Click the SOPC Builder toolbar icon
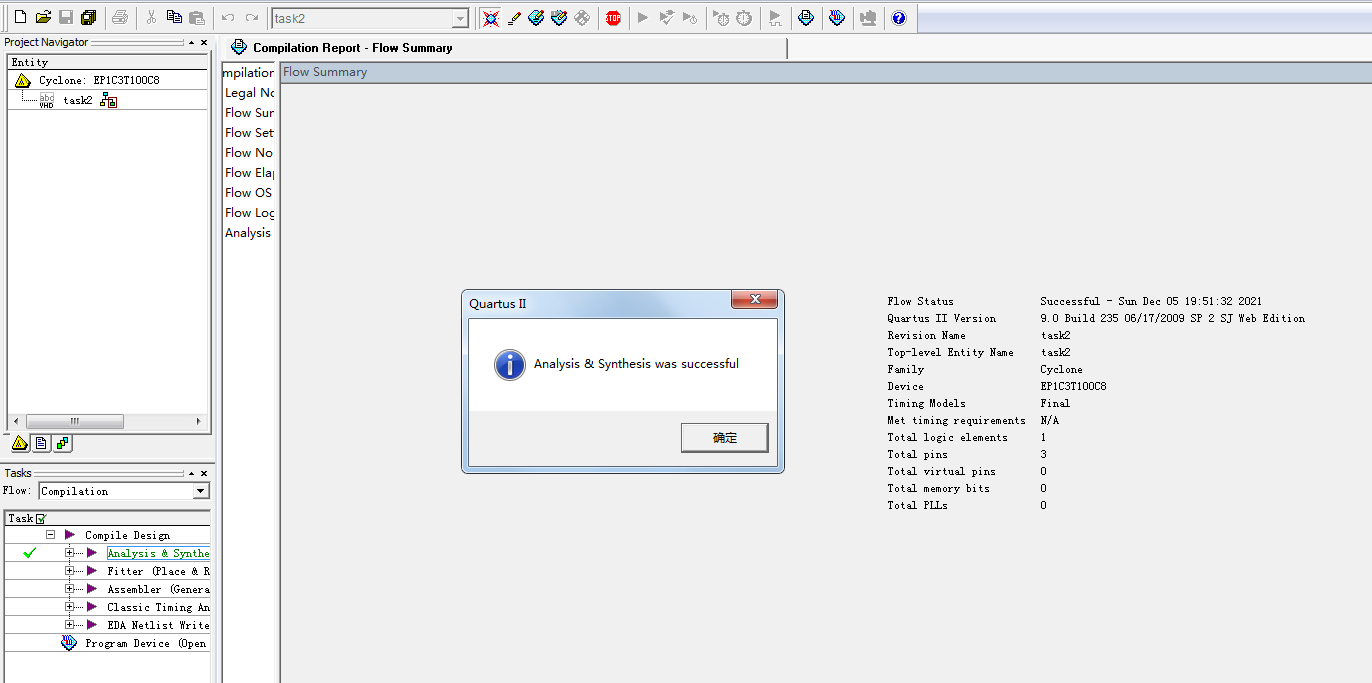1372x683 pixels. (x=867, y=18)
